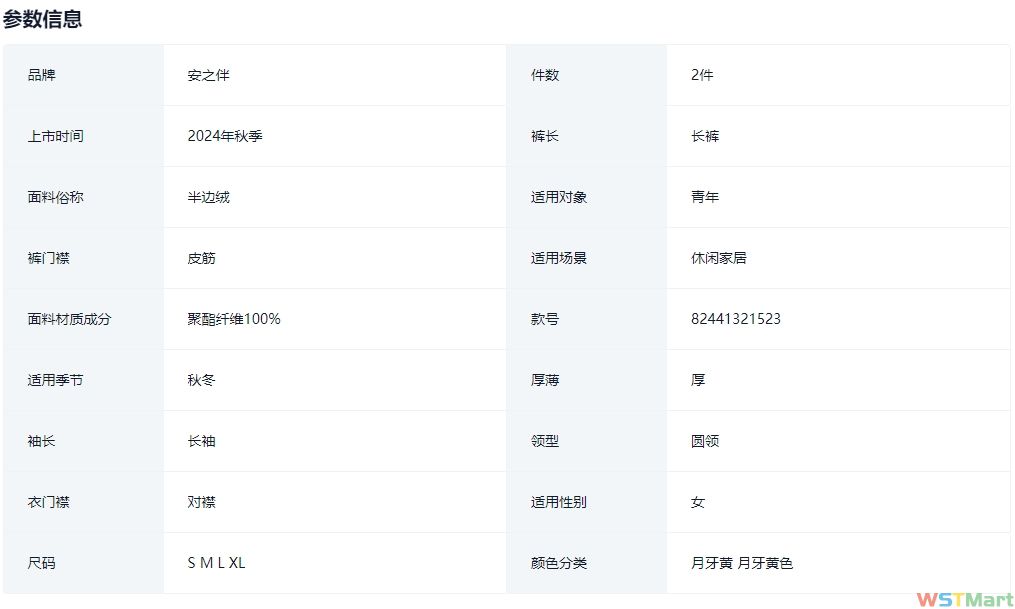The height and width of the screenshot is (609, 1015).
Task: Select the fabric value 半边绒
Action: [x=208, y=197]
